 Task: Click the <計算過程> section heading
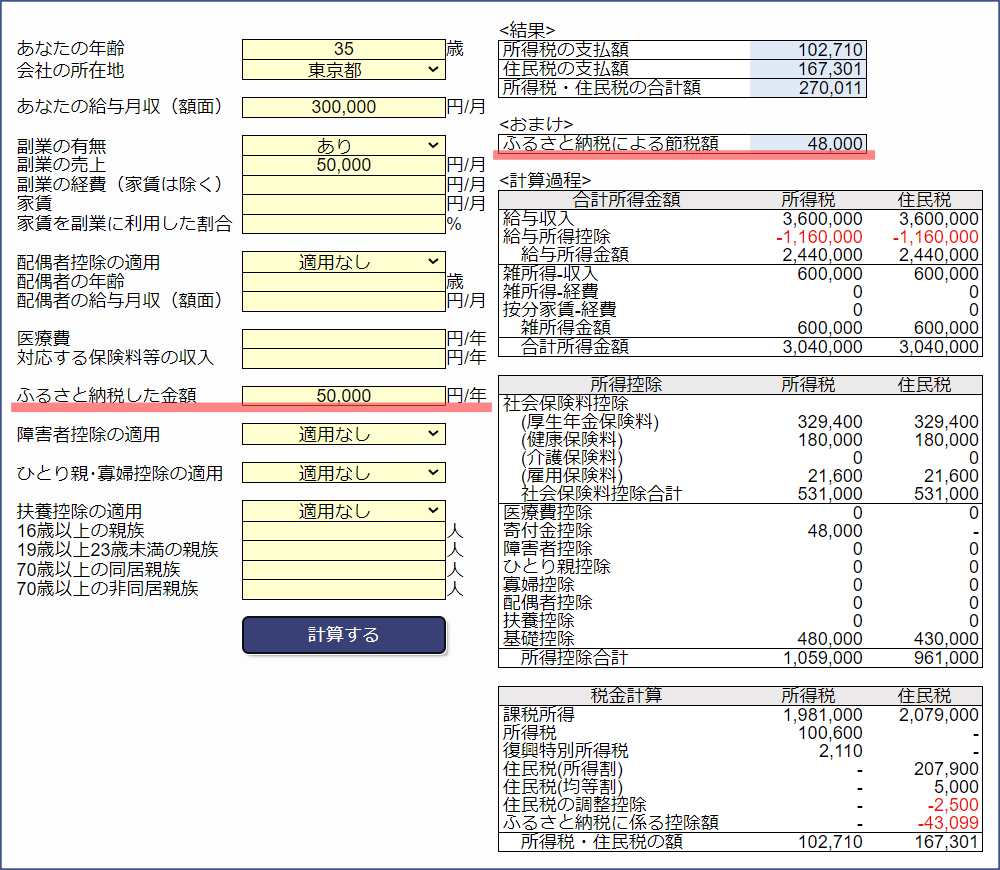545,181
